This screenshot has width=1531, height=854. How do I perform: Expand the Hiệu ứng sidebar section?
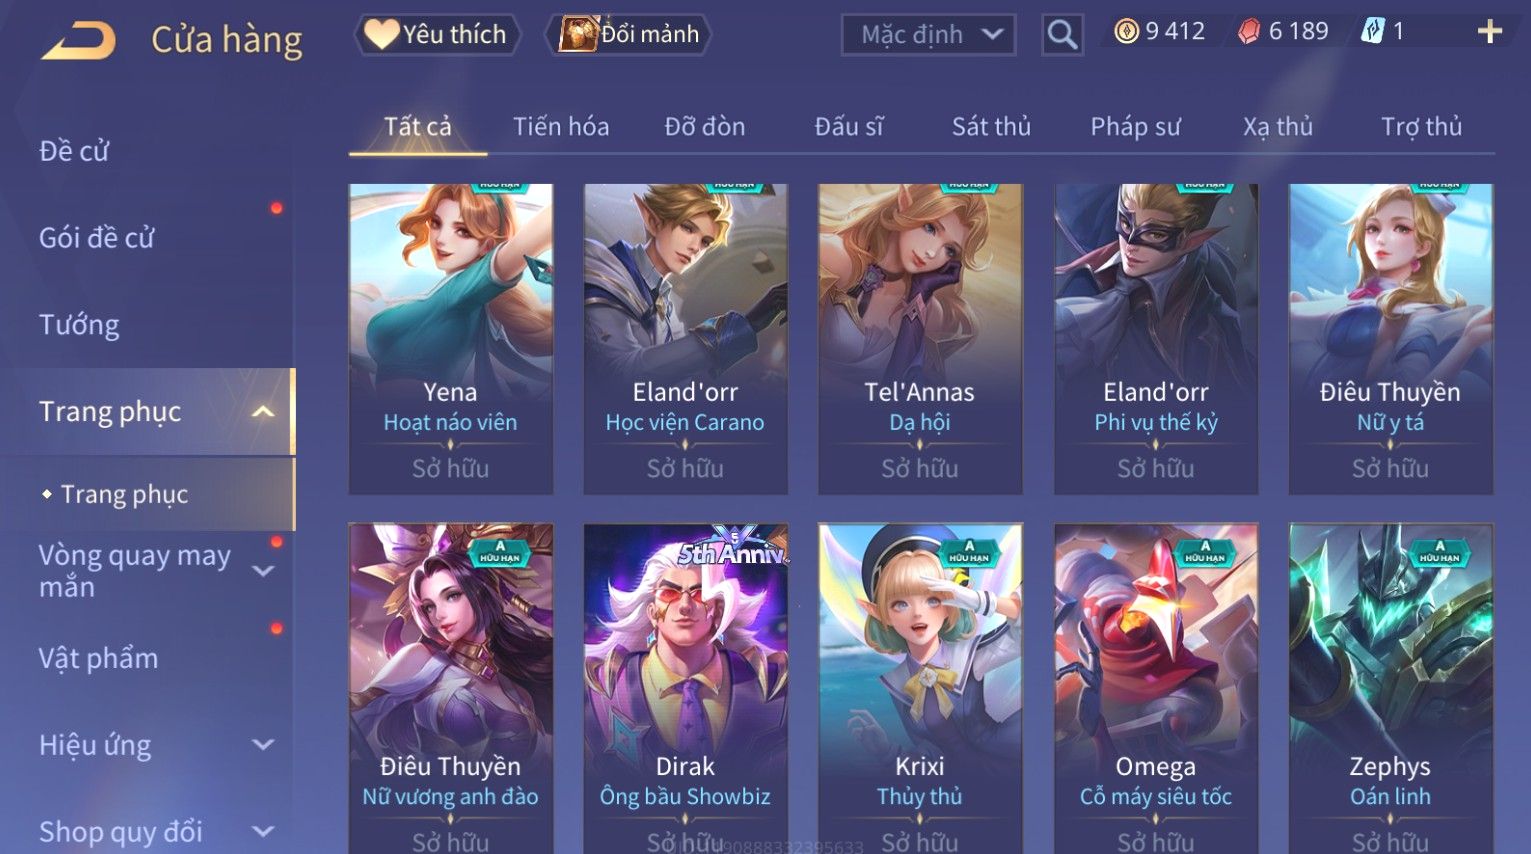pos(263,745)
